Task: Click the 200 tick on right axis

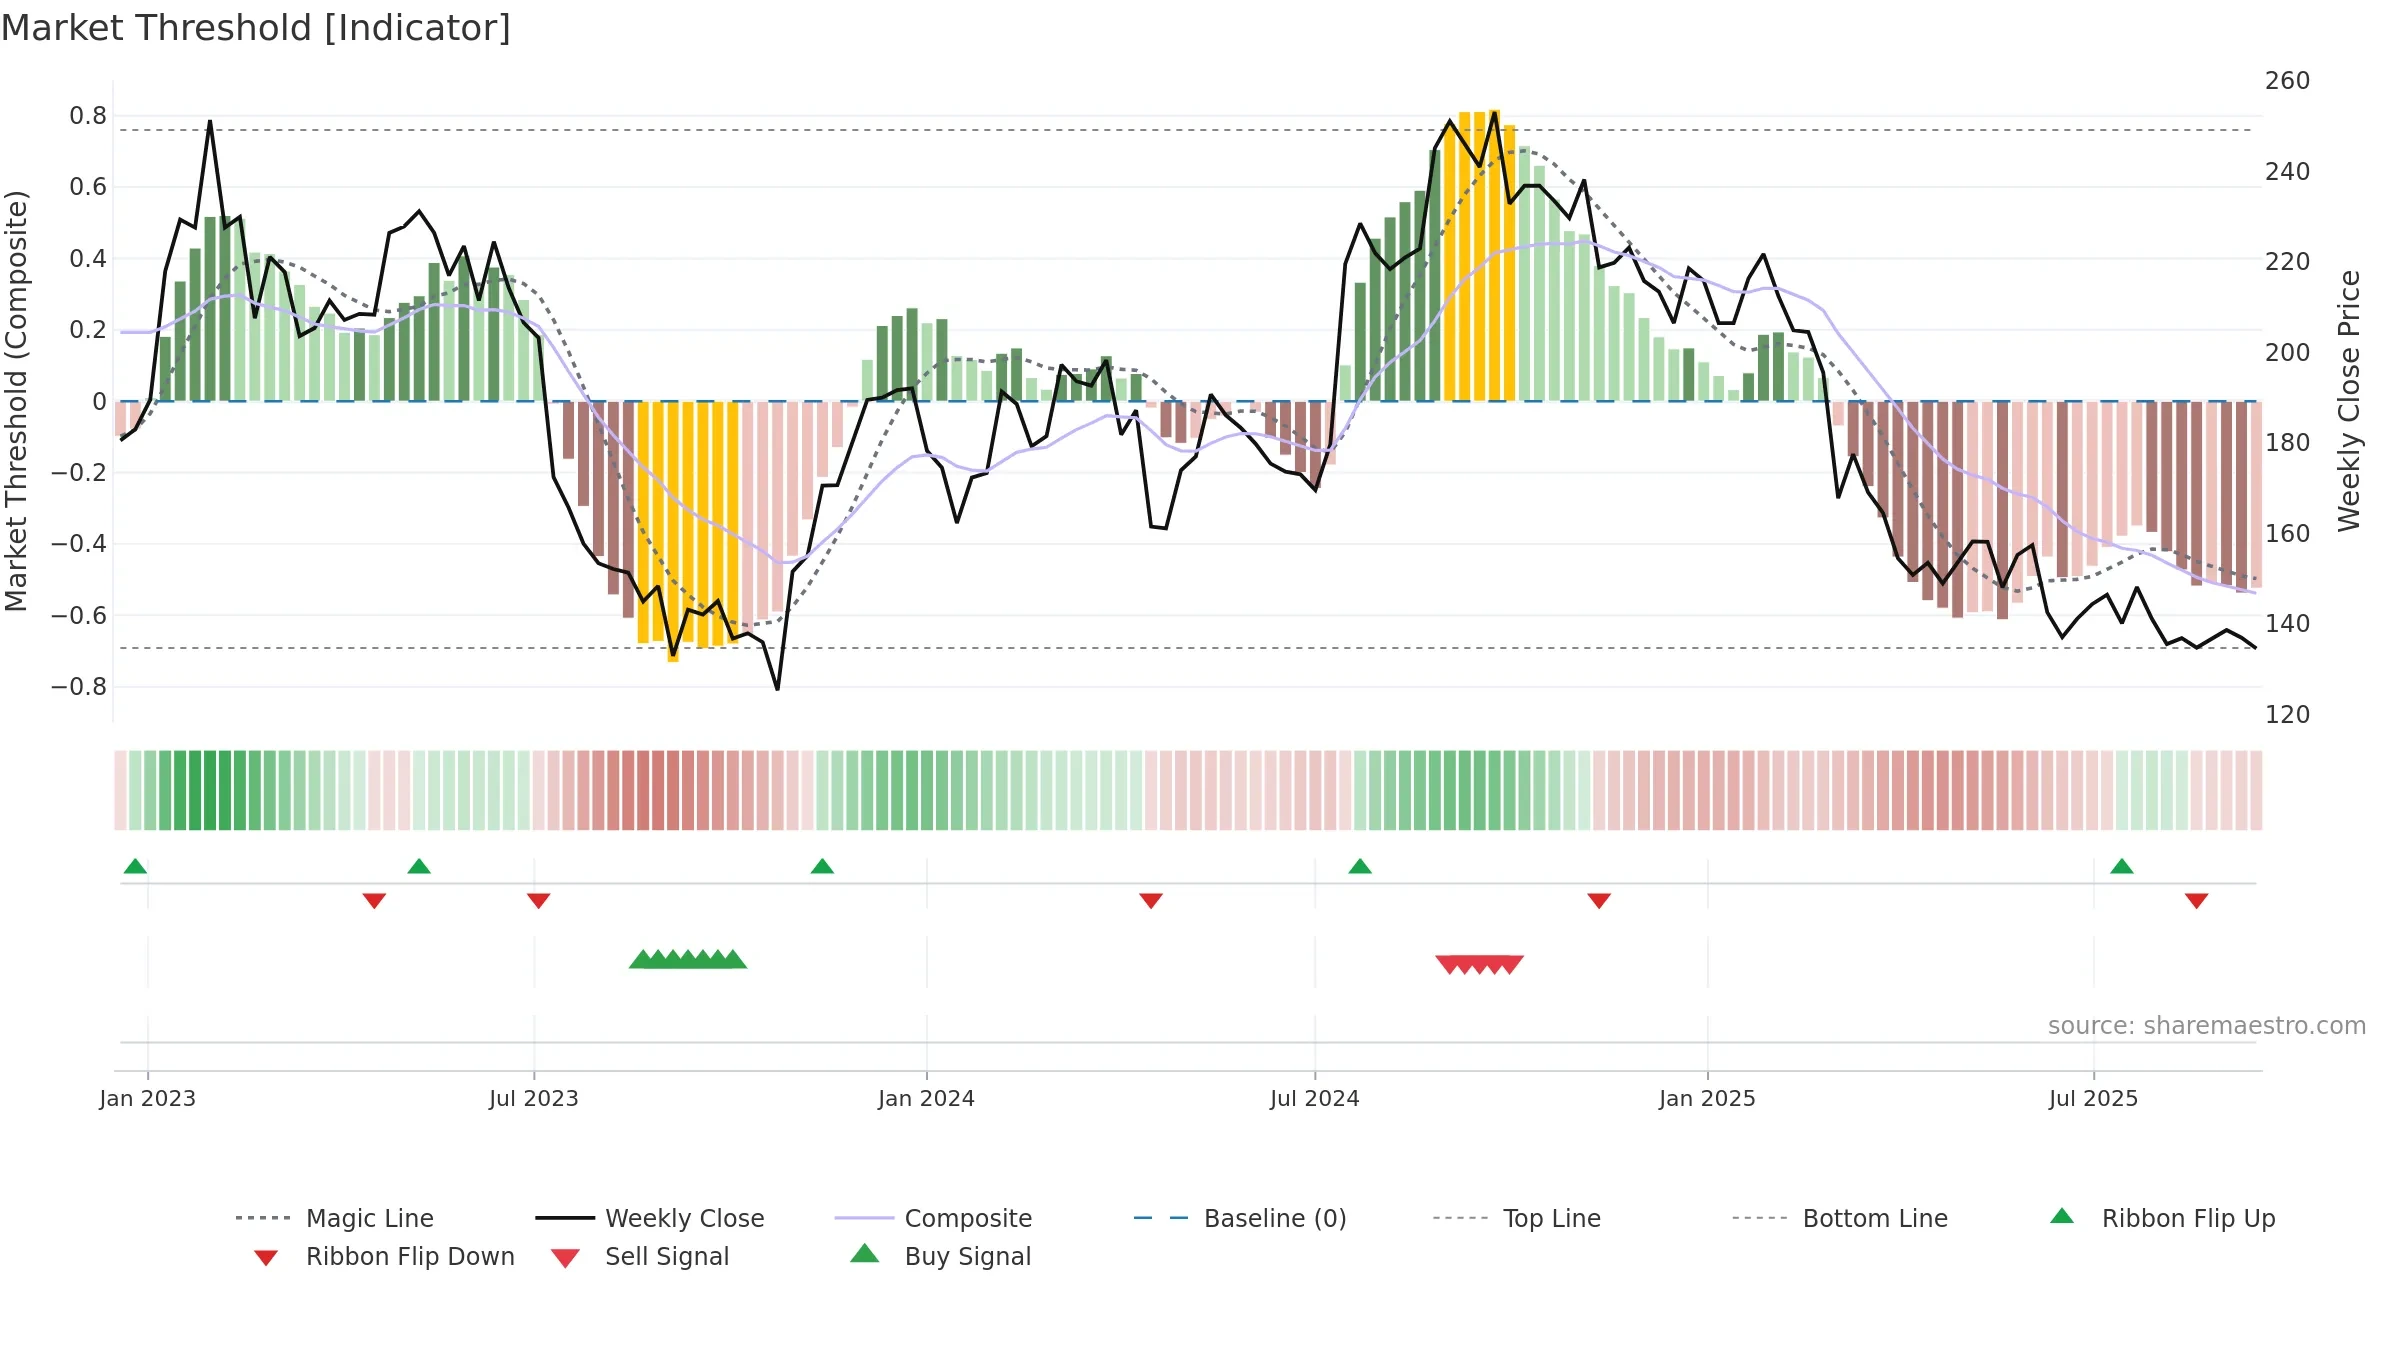Action: (x=2288, y=353)
